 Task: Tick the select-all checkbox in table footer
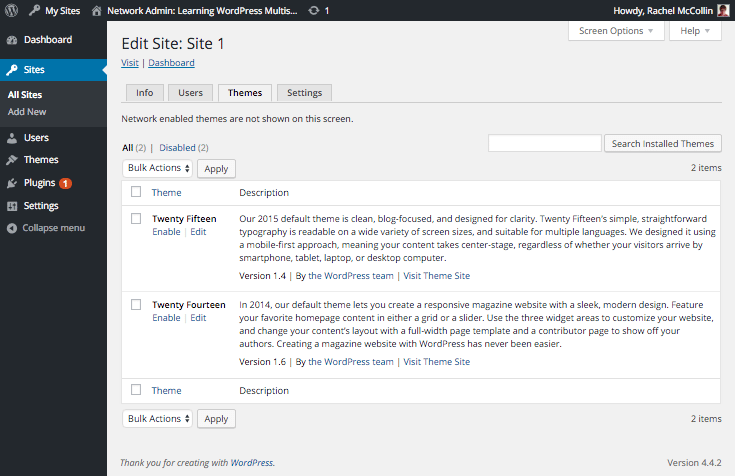[x=136, y=389]
